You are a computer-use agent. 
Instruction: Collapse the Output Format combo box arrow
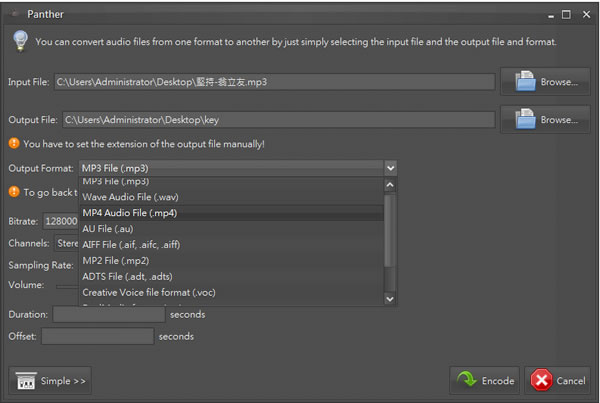tap(390, 168)
